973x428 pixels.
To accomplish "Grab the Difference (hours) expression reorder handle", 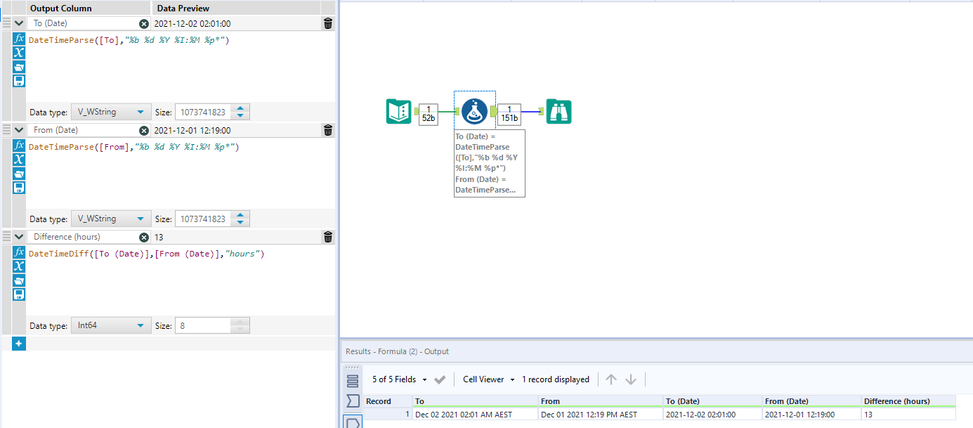I will (x=7, y=237).
